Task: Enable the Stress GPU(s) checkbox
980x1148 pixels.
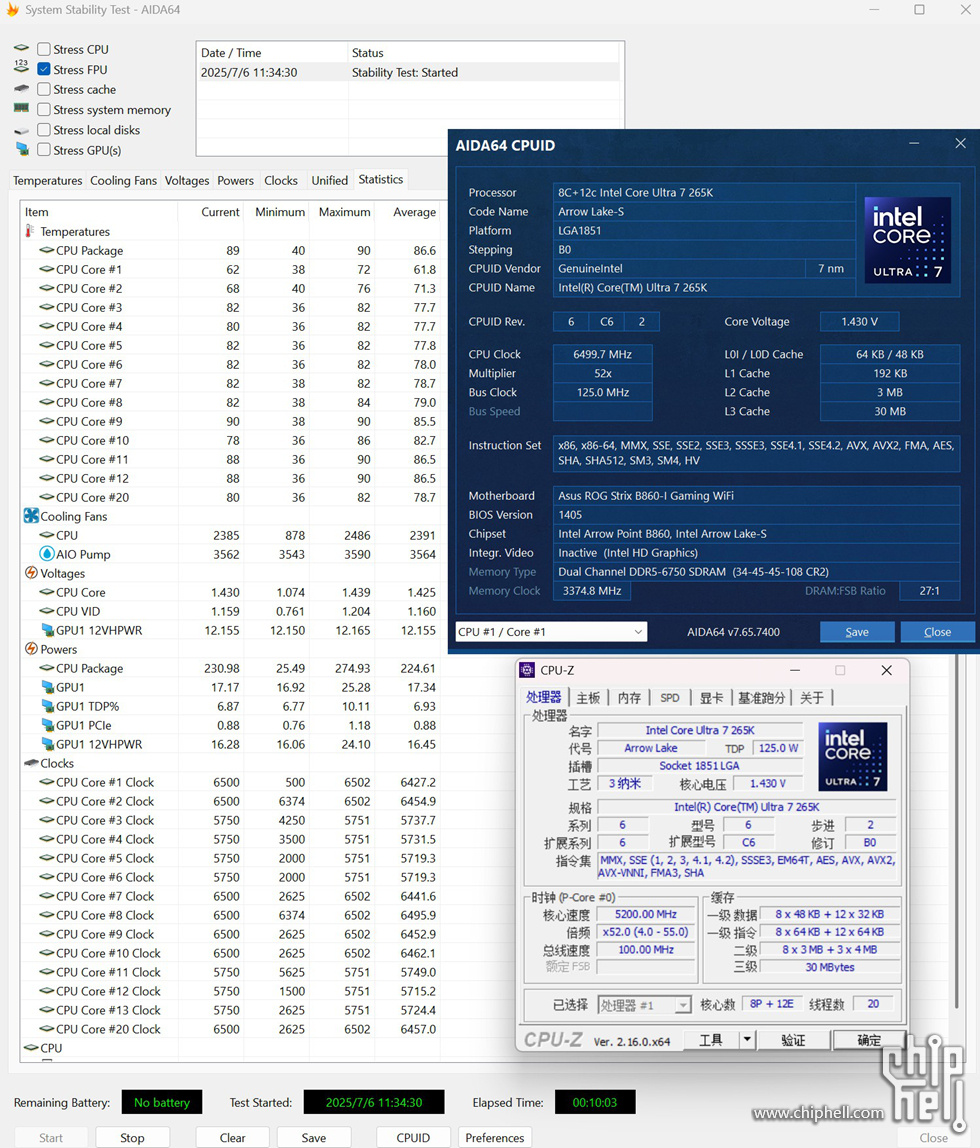Action: click(x=44, y=149)
